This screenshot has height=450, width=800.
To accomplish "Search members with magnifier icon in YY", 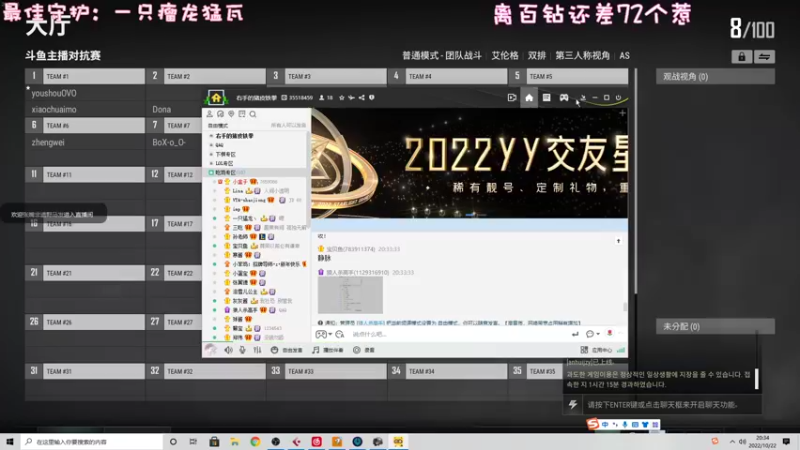I will coord(253,114).
